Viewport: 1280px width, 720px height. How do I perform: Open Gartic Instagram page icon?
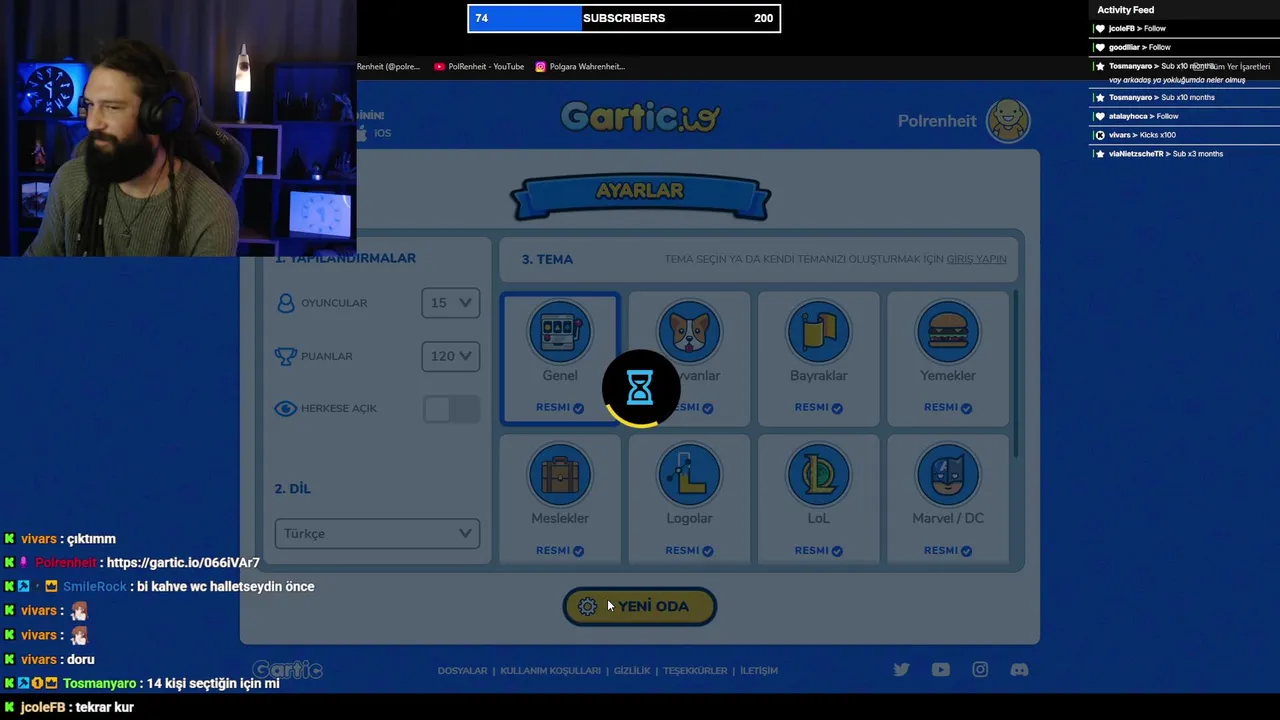[980, 670]
